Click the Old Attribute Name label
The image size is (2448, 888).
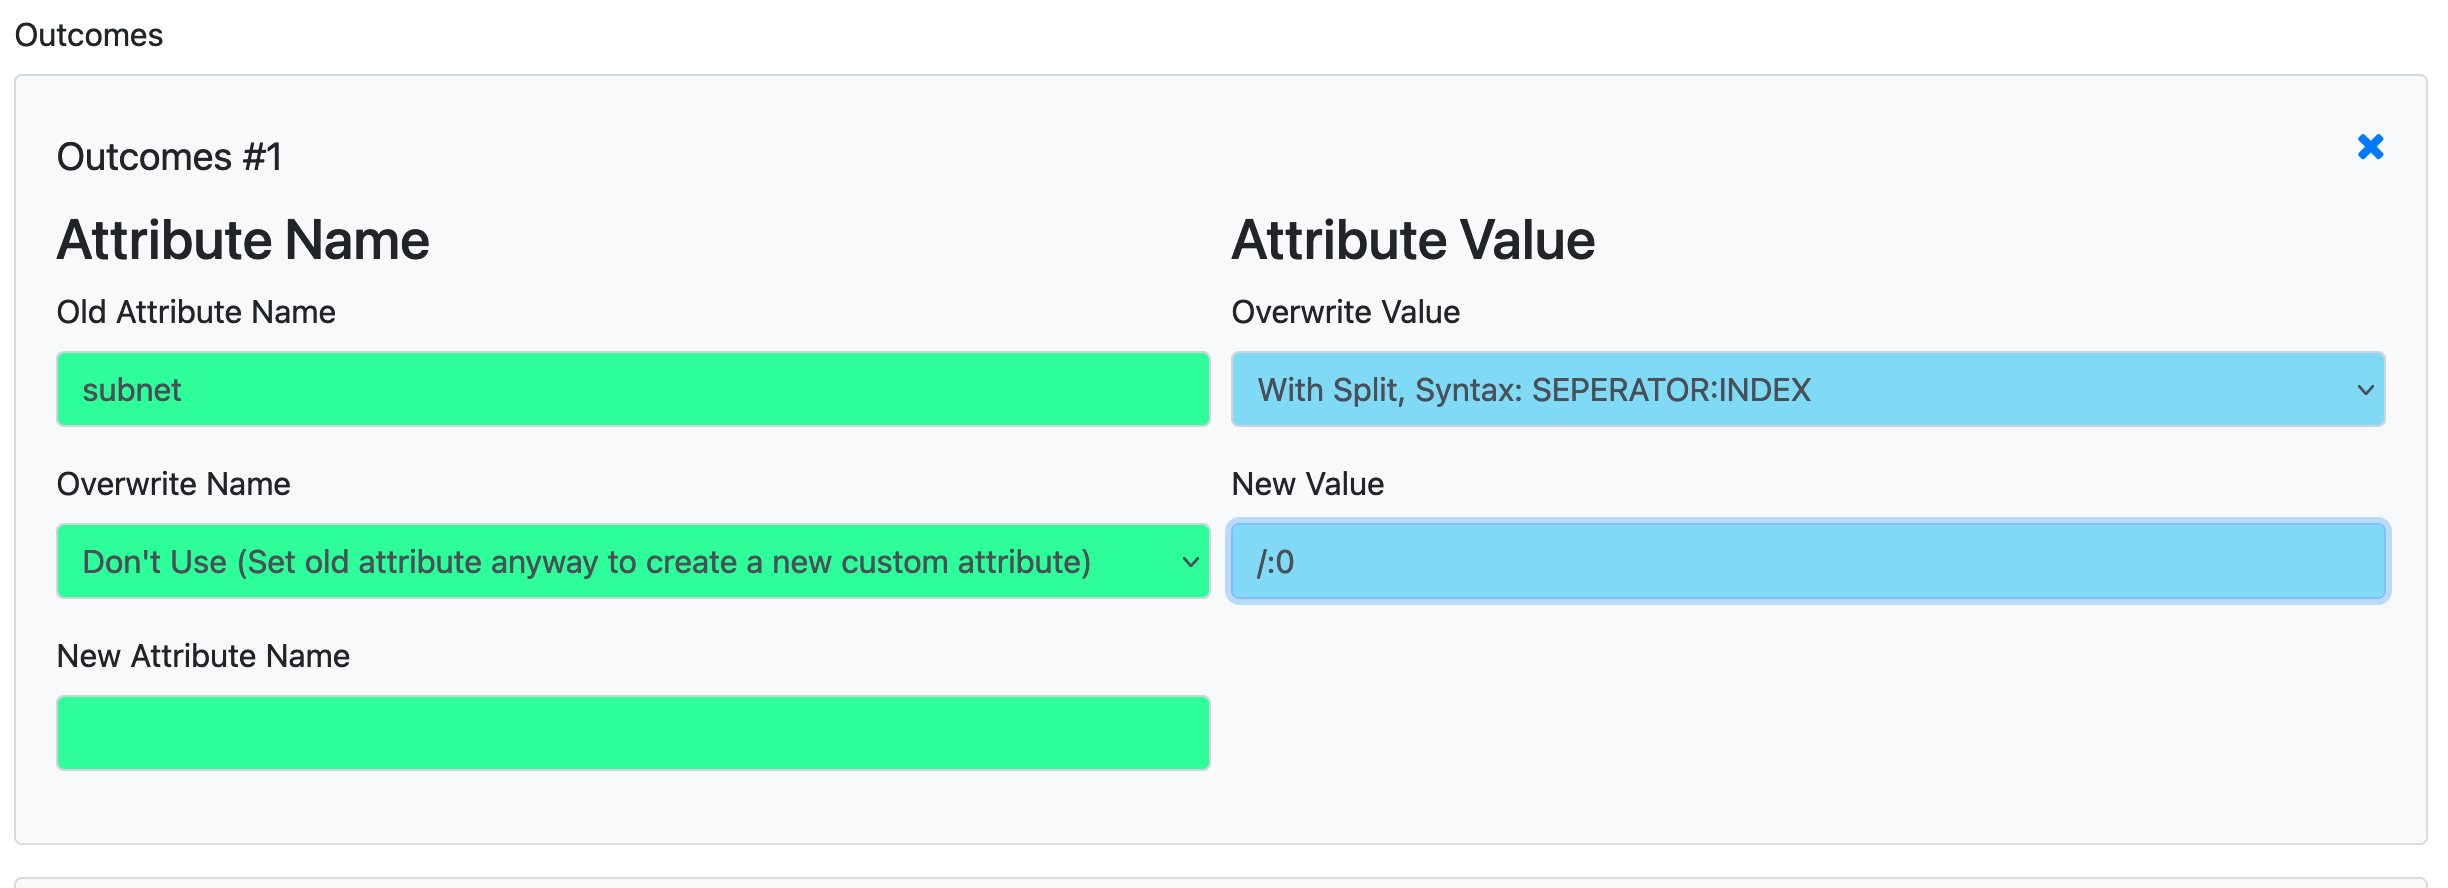196,312
